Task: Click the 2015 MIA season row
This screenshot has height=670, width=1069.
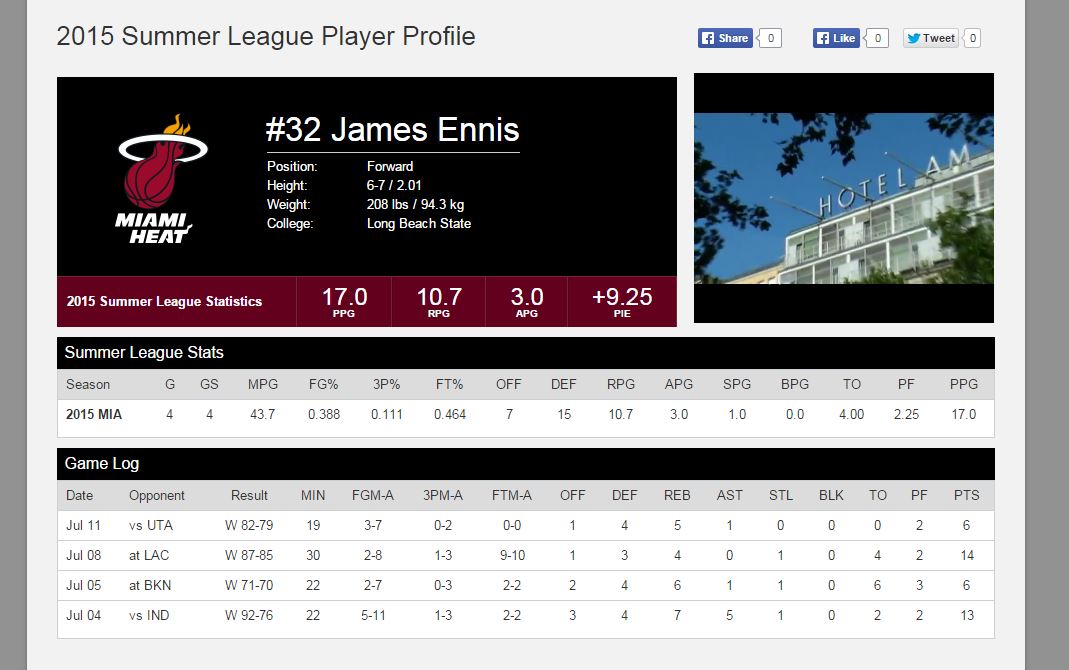Action: [525, 414]
